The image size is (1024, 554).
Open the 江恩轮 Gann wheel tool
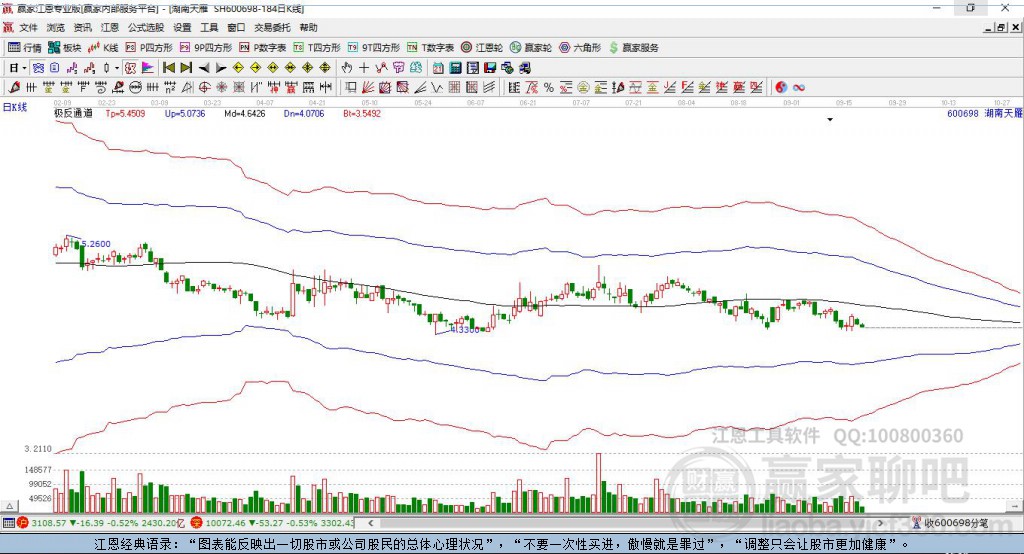click(482, 48)
